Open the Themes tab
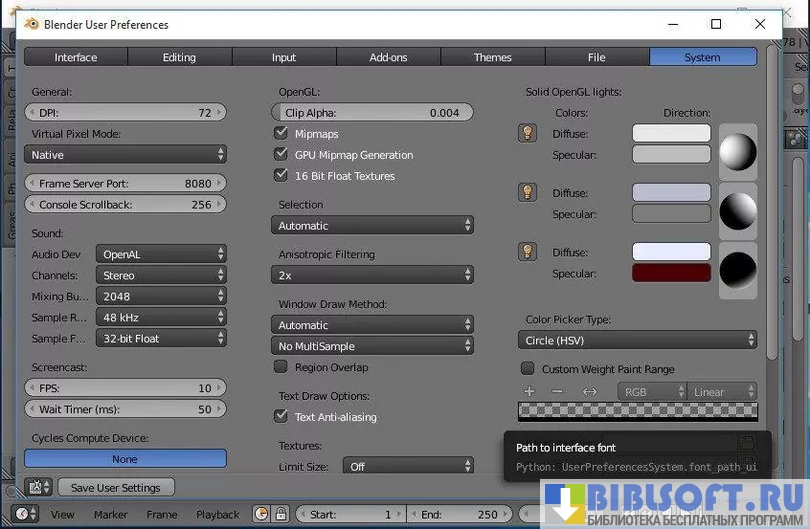Screen dimensions: 810x529 (492, 57)
